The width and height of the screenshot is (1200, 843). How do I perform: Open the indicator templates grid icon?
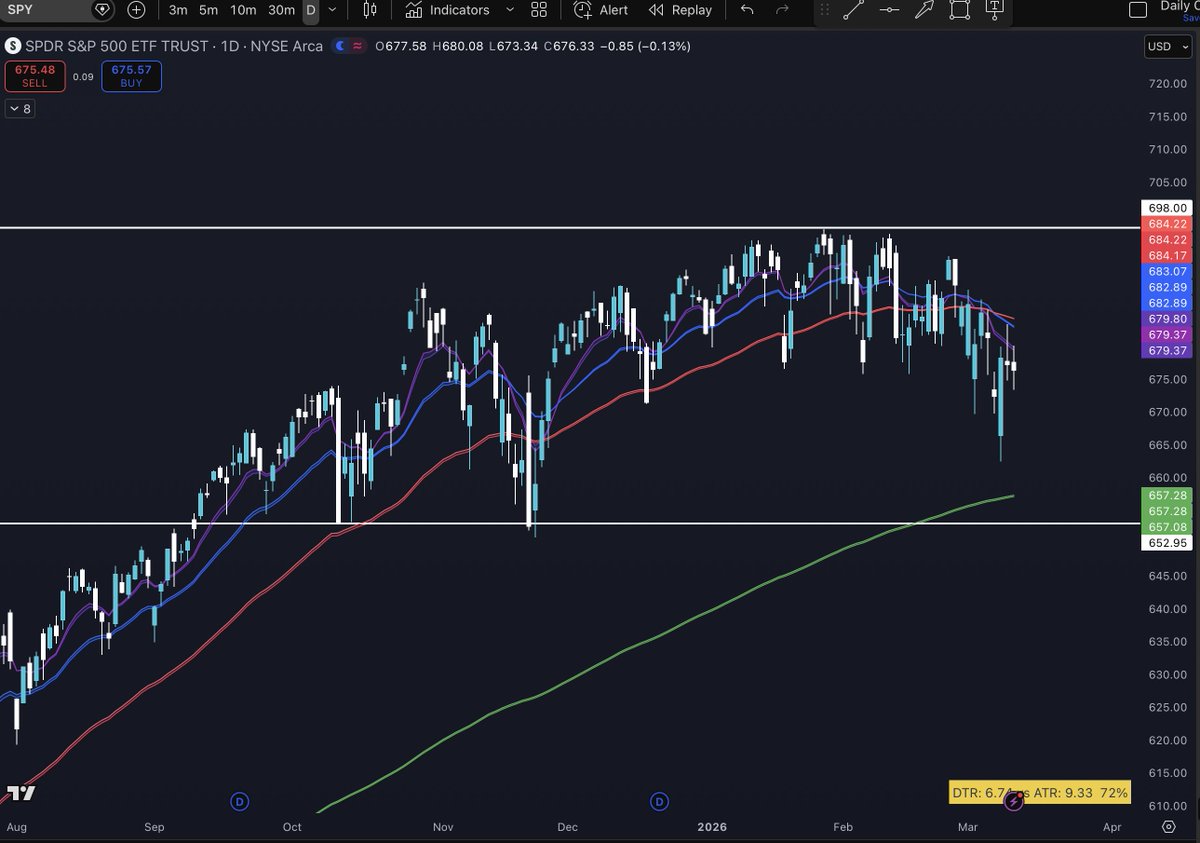tap(539, 10)
